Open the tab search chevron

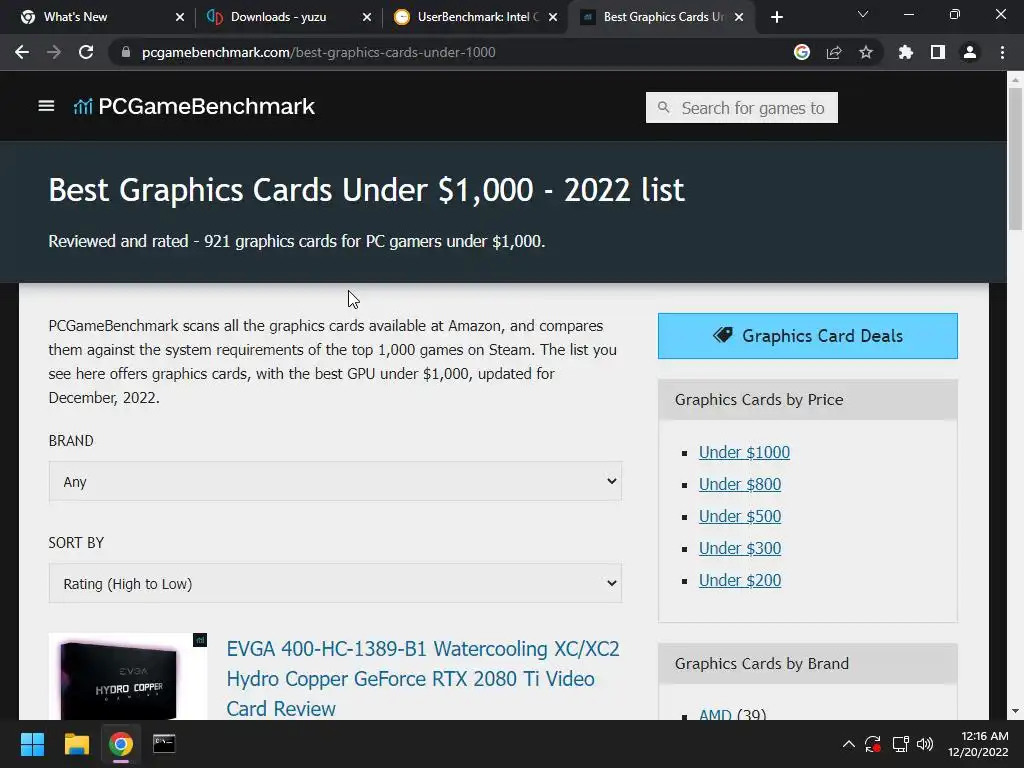click(863, 14)
